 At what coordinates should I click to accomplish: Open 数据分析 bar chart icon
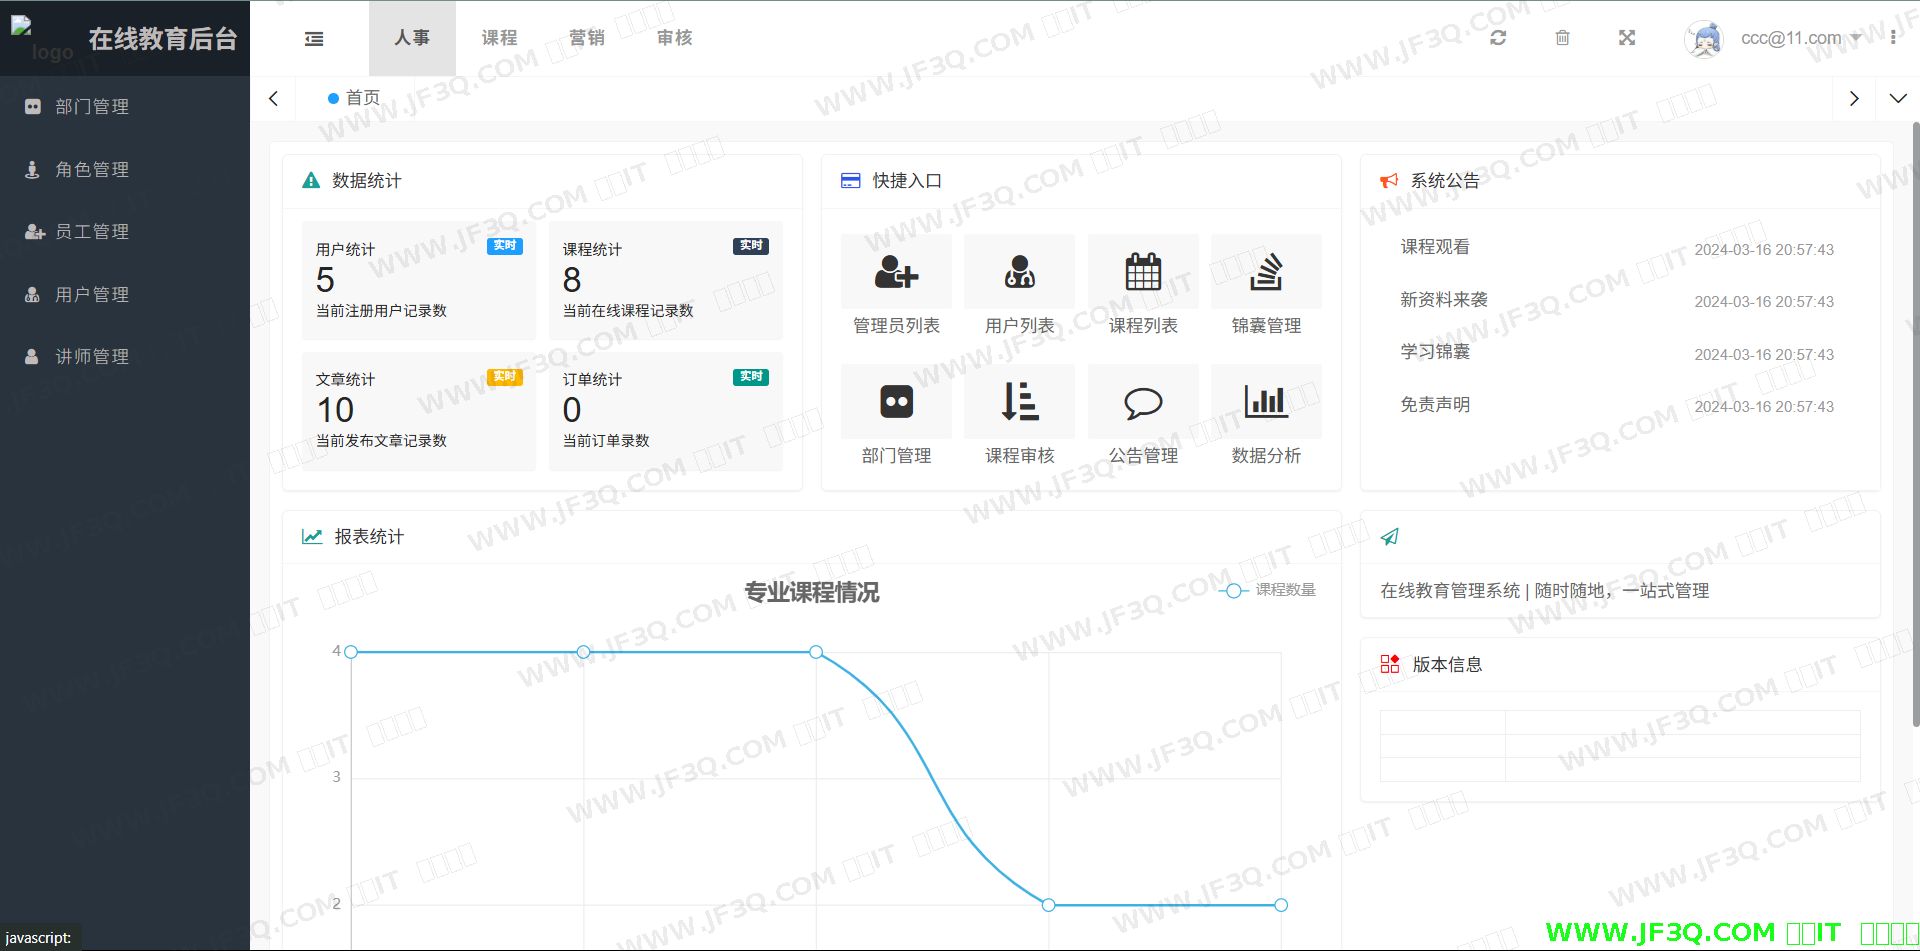coord(1266,402)
